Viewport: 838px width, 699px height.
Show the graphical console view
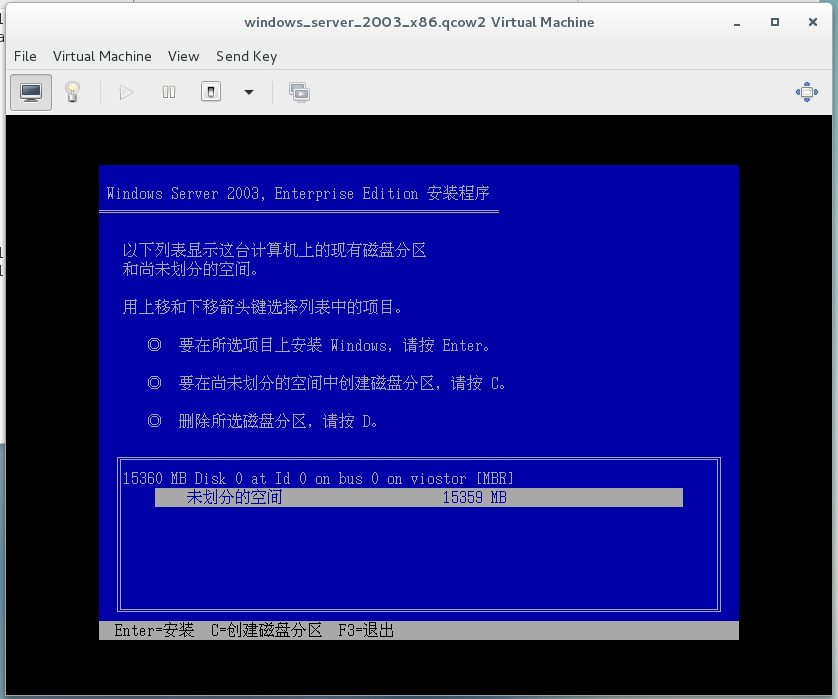tap(31, 92)
